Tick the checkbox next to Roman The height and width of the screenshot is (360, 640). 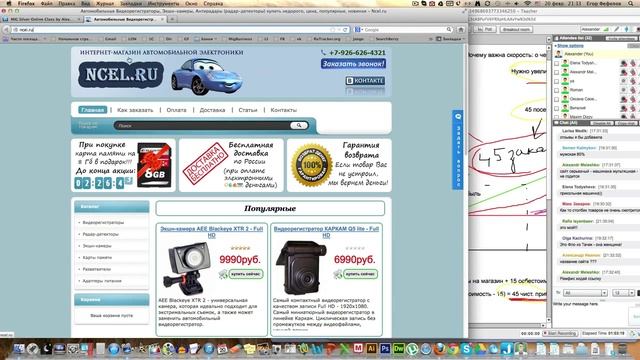click(556, 90)
